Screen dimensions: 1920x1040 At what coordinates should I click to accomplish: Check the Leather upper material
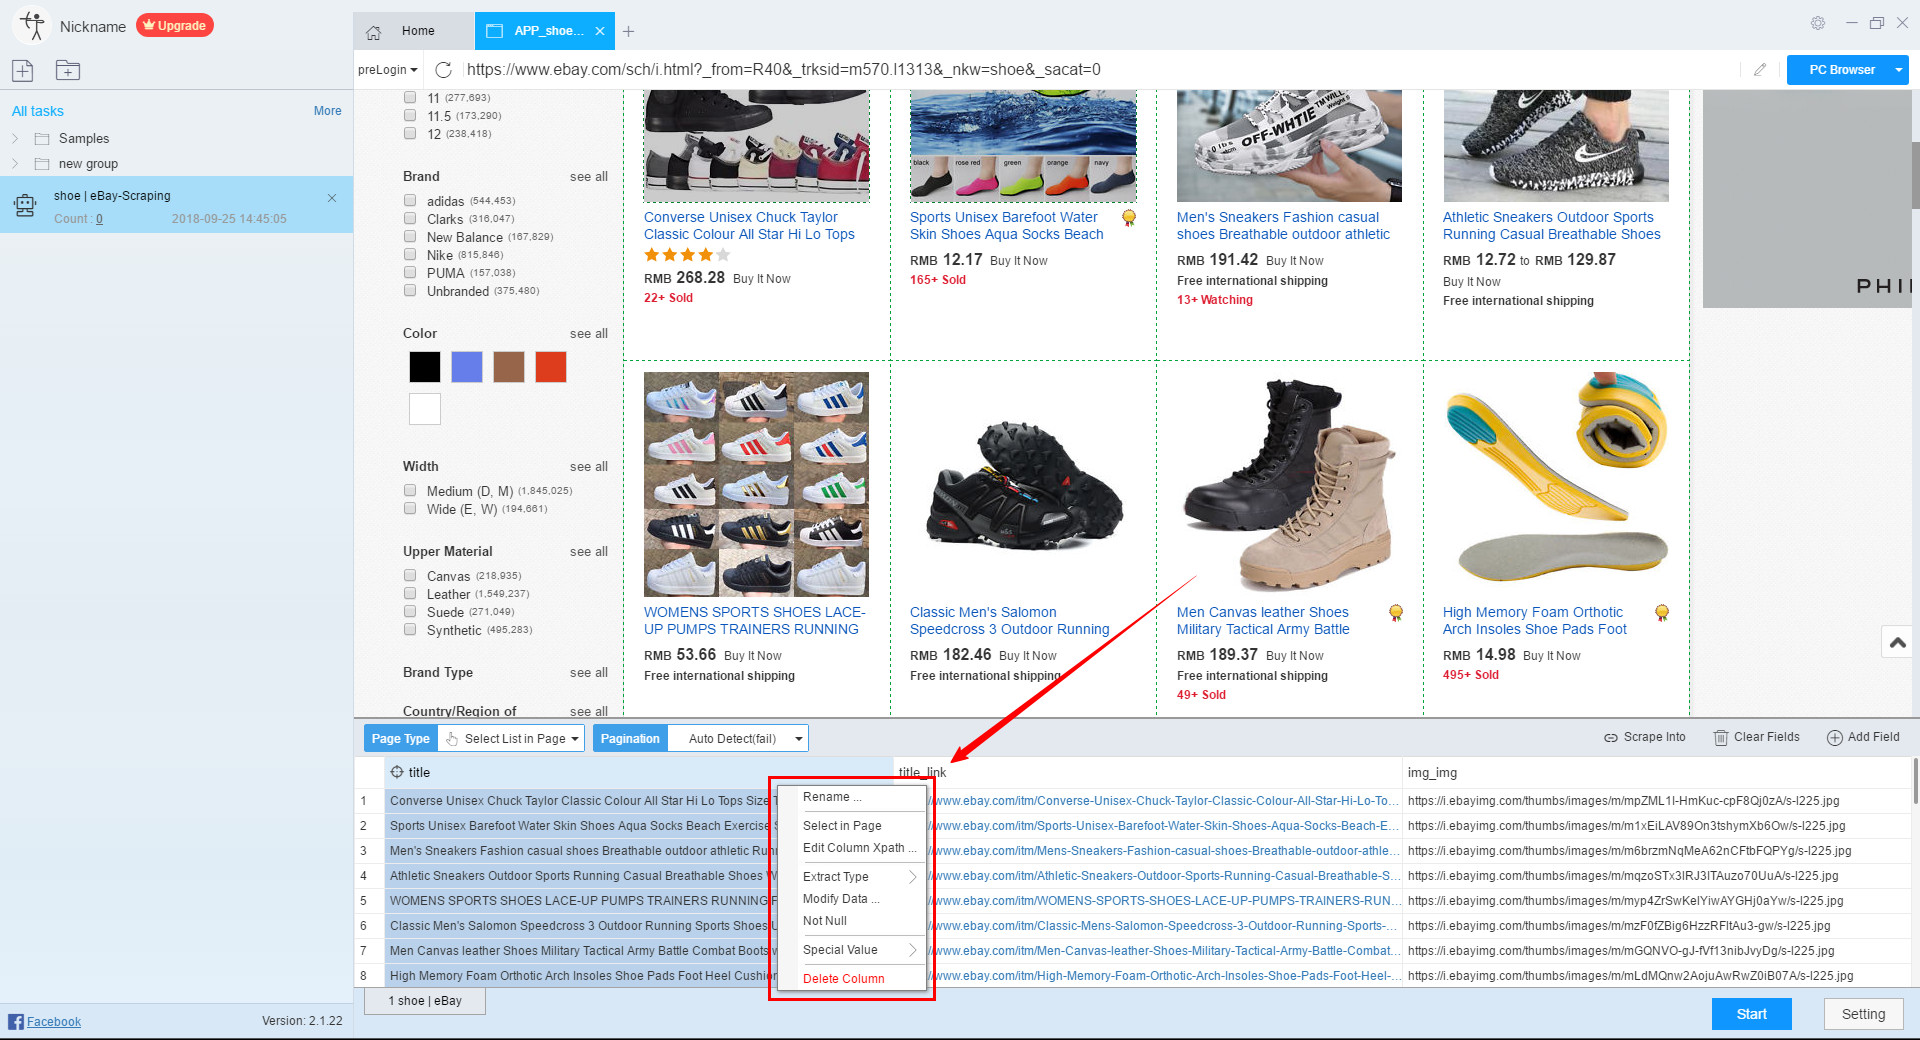(410, 593)
